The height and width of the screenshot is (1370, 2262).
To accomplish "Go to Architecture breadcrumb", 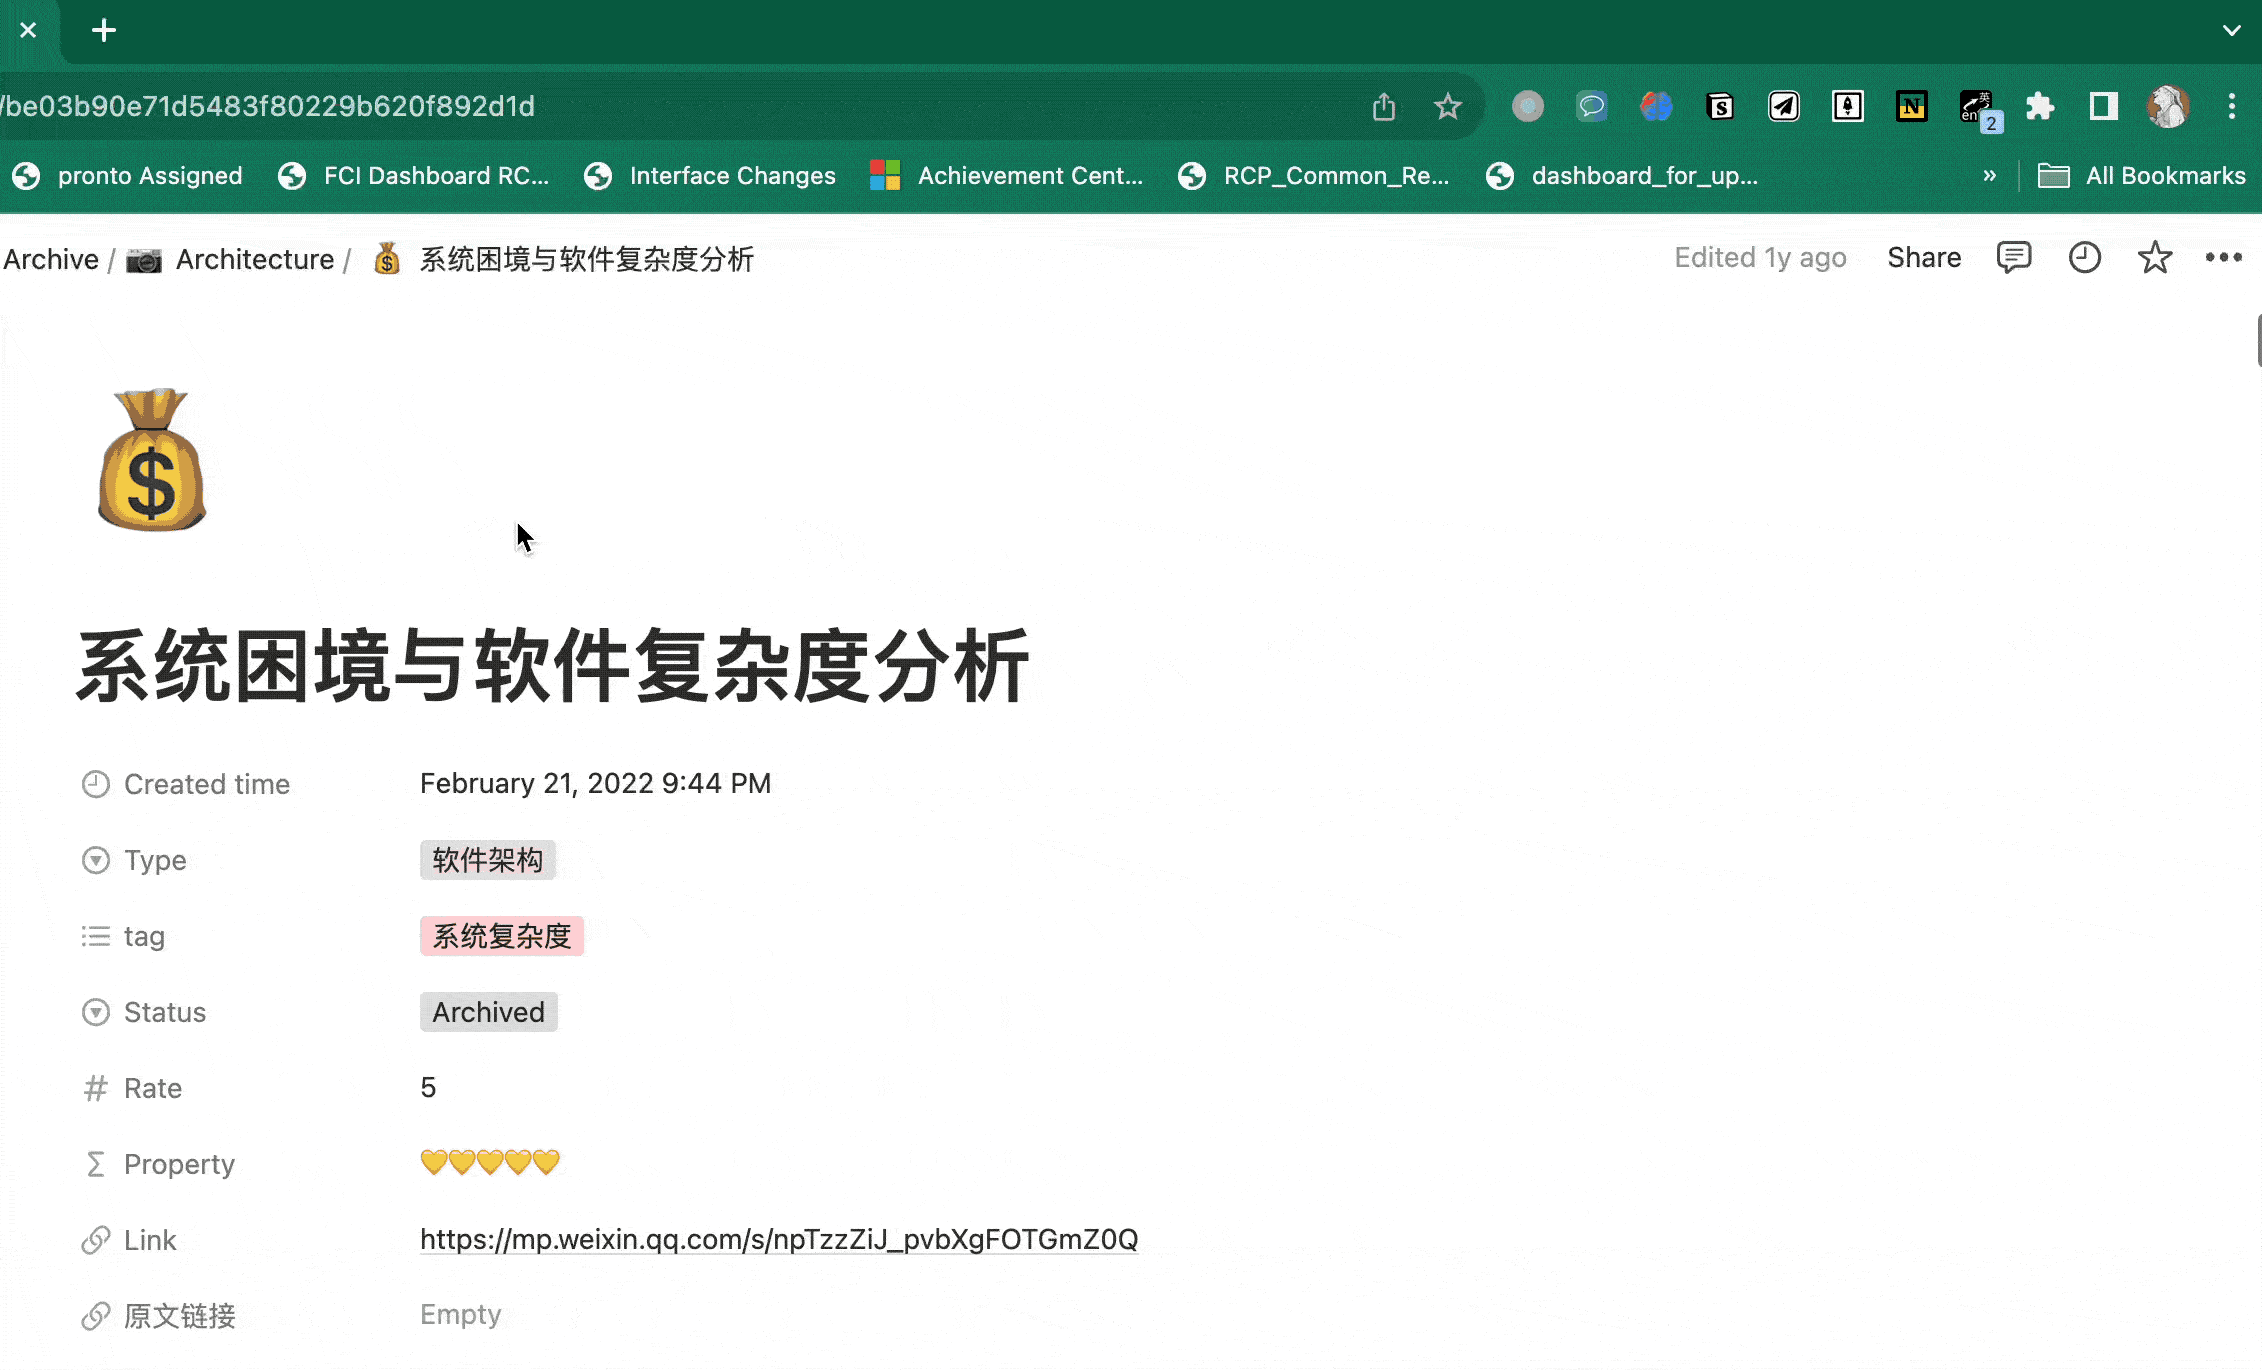I will tap(254, 260).
